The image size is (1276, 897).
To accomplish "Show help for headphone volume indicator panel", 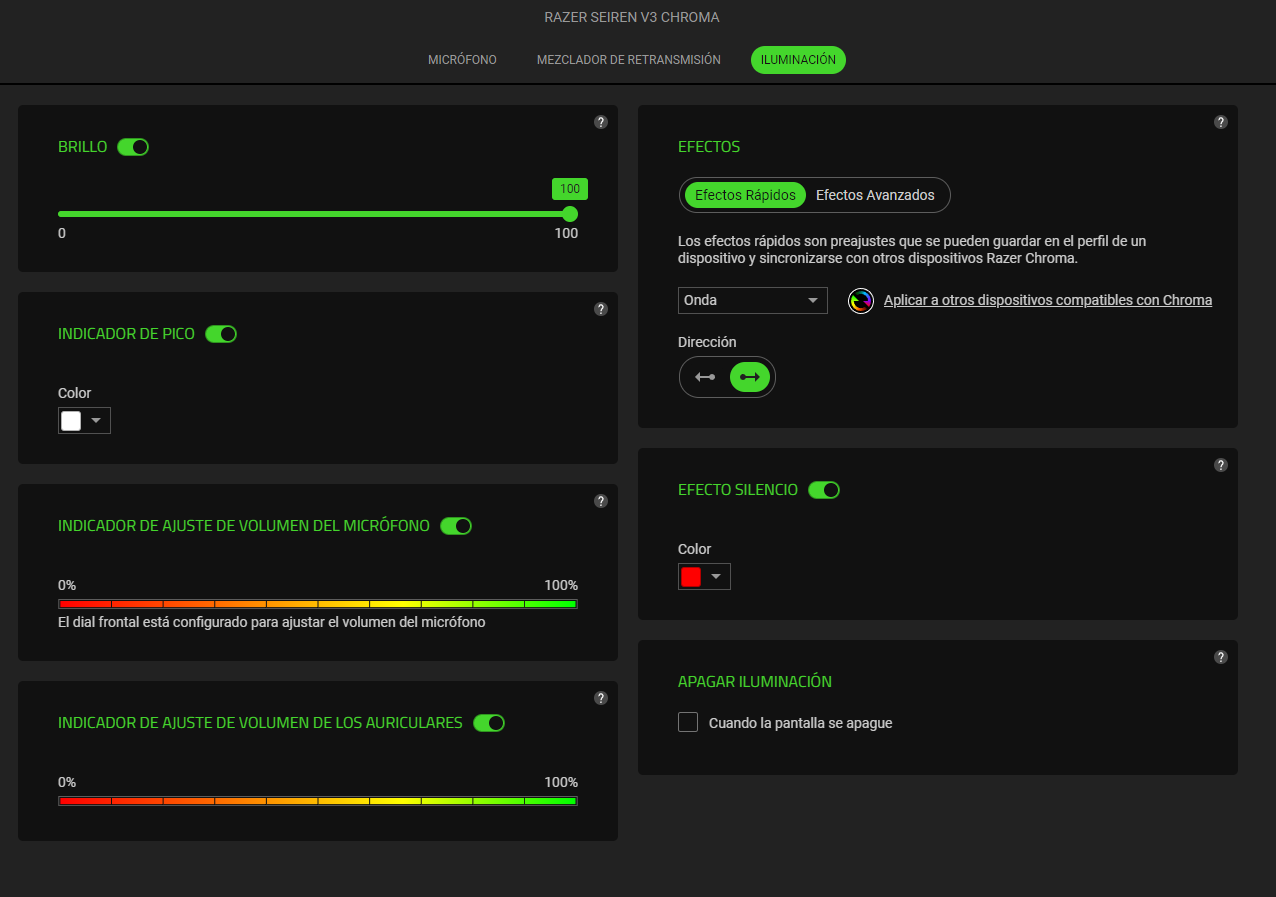I will 601,698.
